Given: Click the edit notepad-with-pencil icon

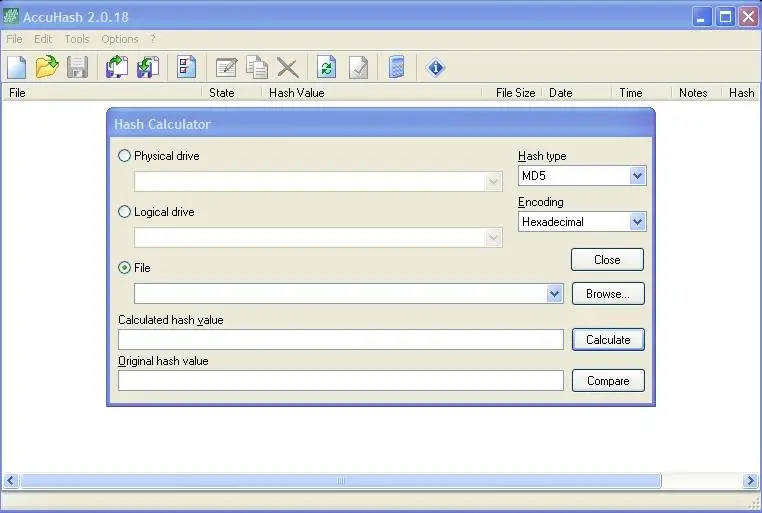Looking at the screenshot, I should coord(226,68).
